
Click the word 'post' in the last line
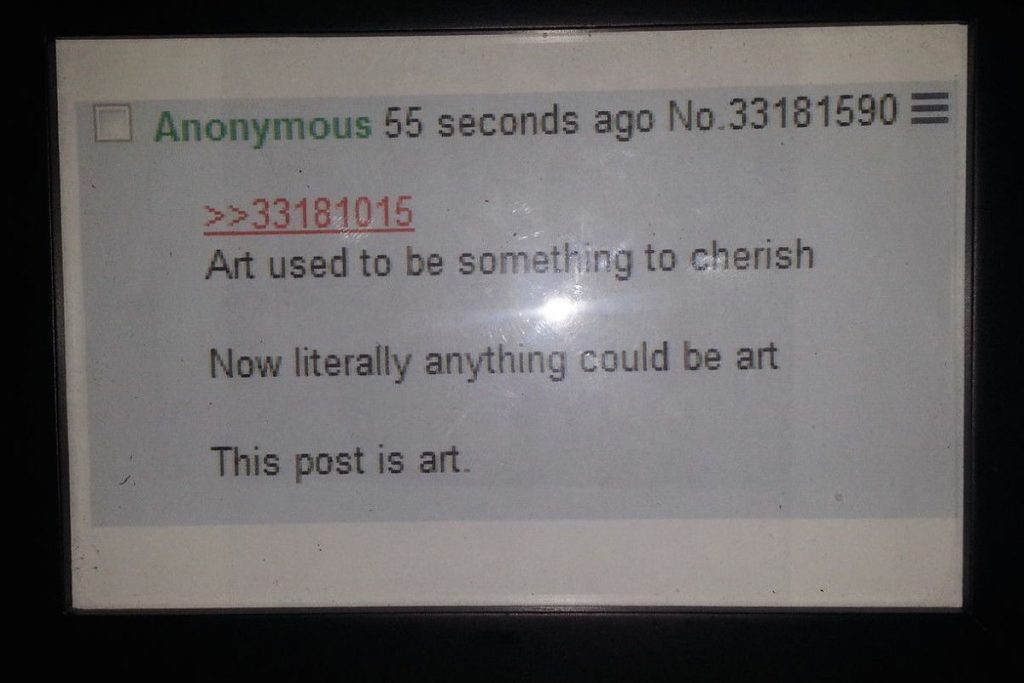click(329, 463)
